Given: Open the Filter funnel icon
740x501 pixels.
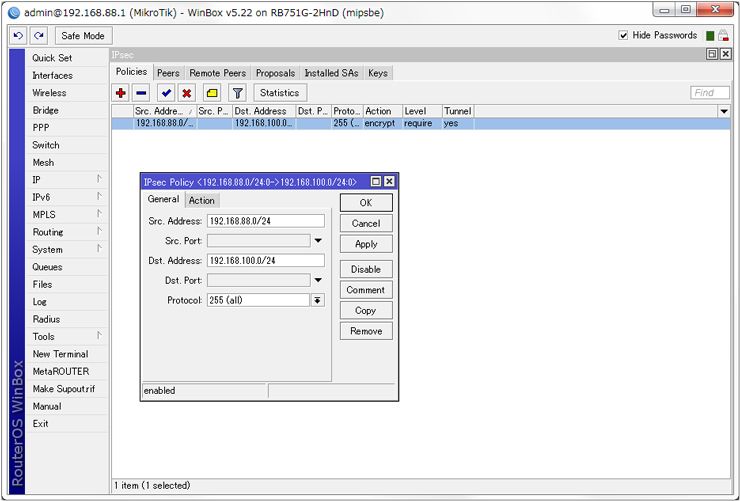Looking at the screenshot, I should click(x=238, y=93).
